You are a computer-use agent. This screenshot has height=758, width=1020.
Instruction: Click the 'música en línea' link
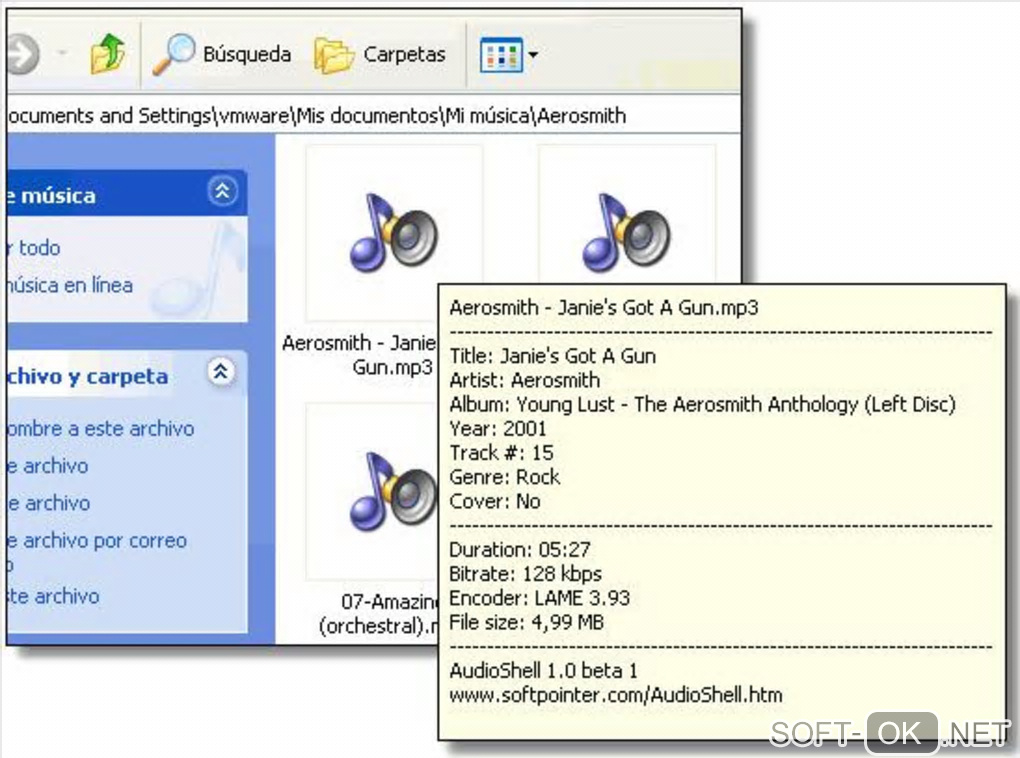[x=68, y=285]
